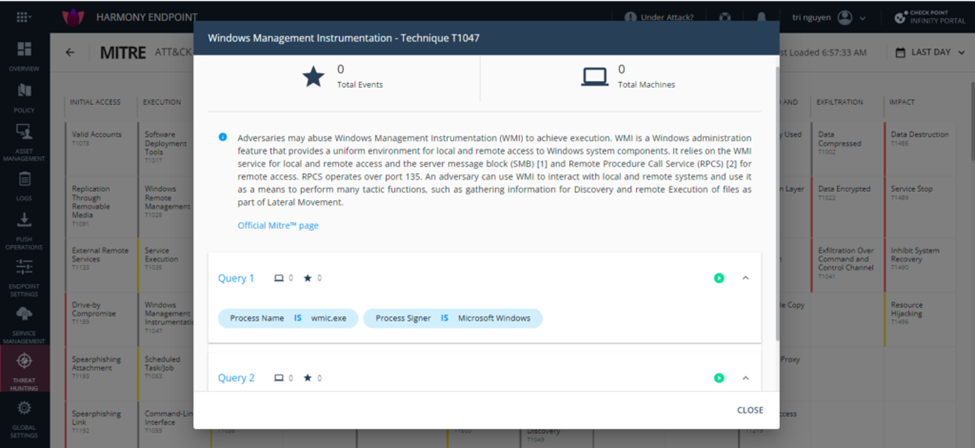This screenshot has width=975, height=448.
Task: Open the Overview sidebar section
Action: coord(24,57)
